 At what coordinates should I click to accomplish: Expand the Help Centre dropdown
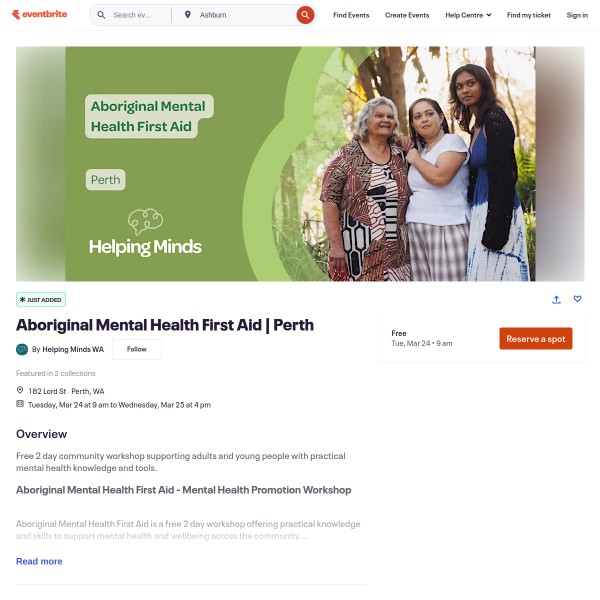point(468,15)
